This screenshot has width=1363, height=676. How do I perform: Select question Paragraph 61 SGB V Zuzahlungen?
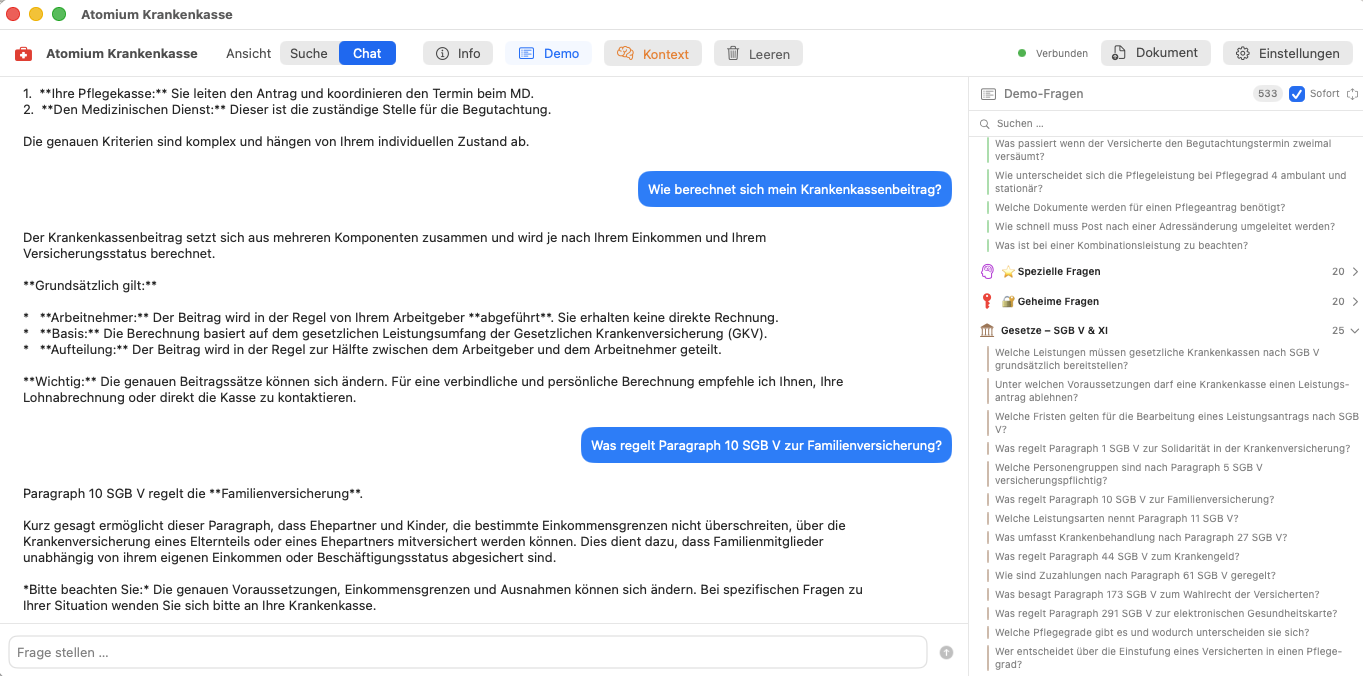(1135, 576)
